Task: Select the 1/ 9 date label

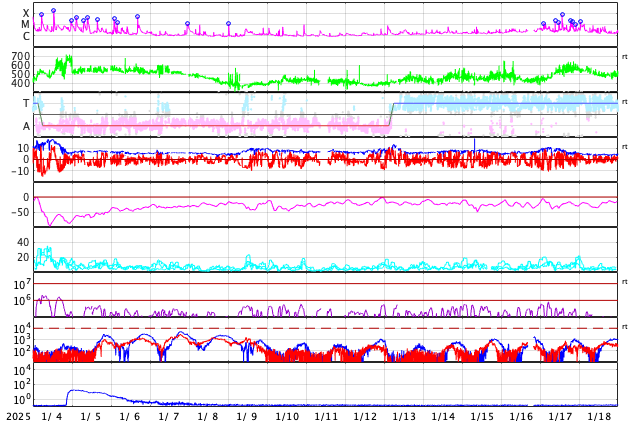Action: pos(247,416)
